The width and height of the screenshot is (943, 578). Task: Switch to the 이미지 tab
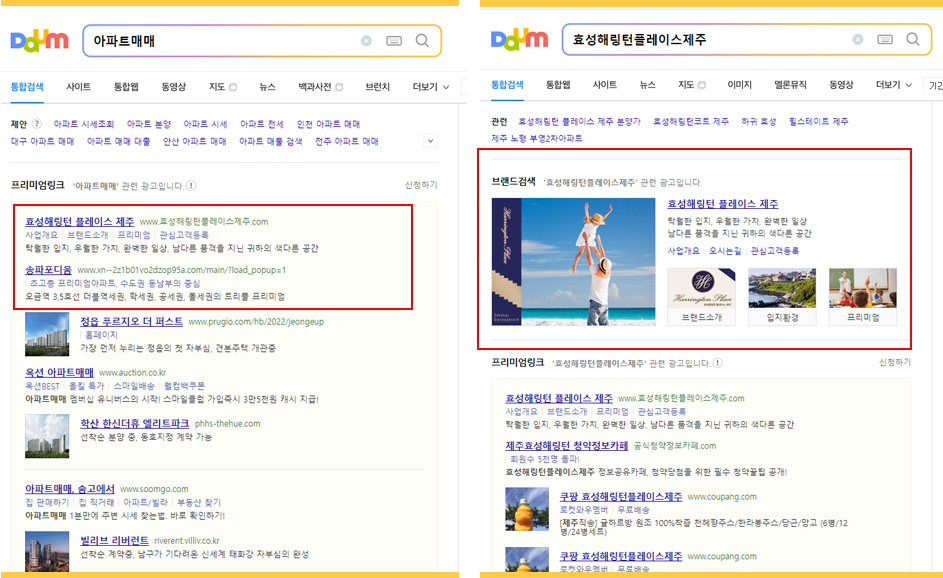740,85
